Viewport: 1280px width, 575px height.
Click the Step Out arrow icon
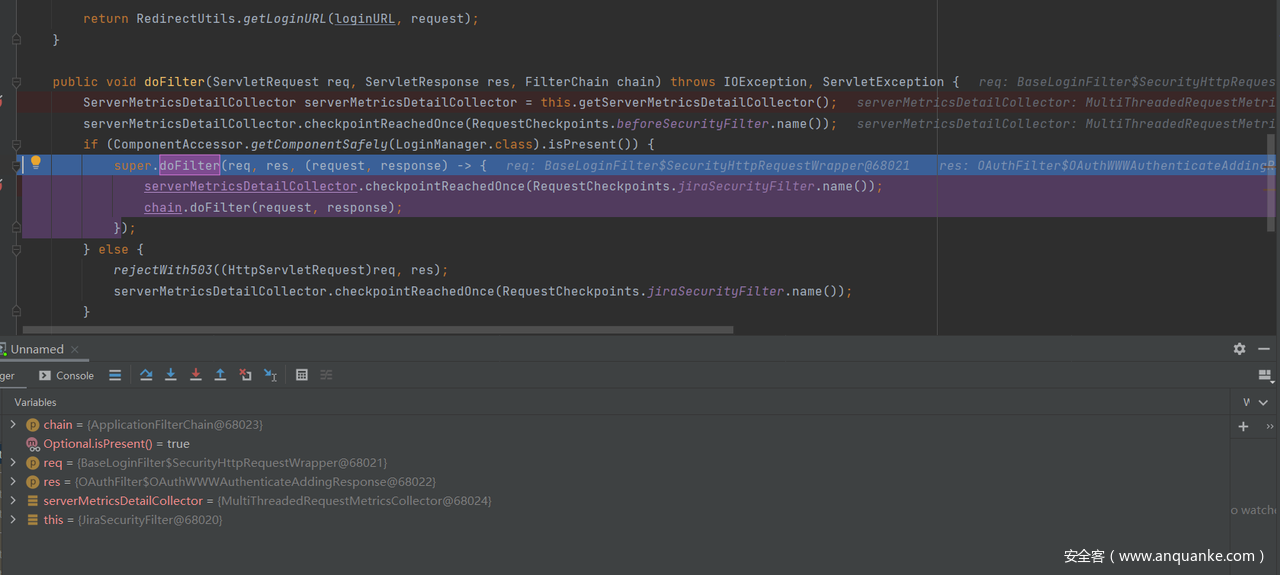(220, 375)
